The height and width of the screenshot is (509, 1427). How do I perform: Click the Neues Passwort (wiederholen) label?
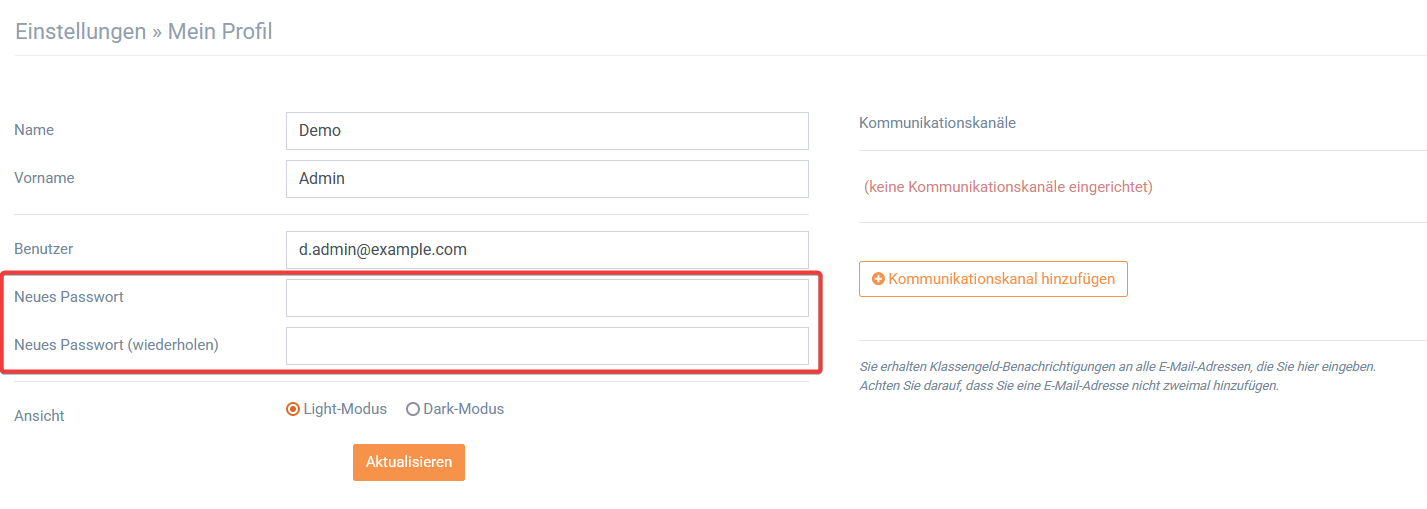pyautogui.click(x=116, y=344)
